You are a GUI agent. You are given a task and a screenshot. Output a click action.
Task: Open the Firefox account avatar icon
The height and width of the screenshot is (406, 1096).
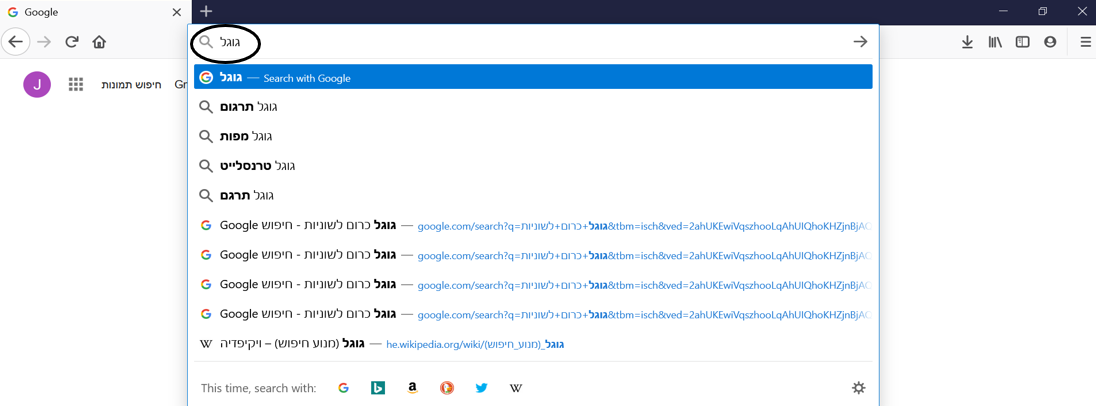coord(1050,42)
